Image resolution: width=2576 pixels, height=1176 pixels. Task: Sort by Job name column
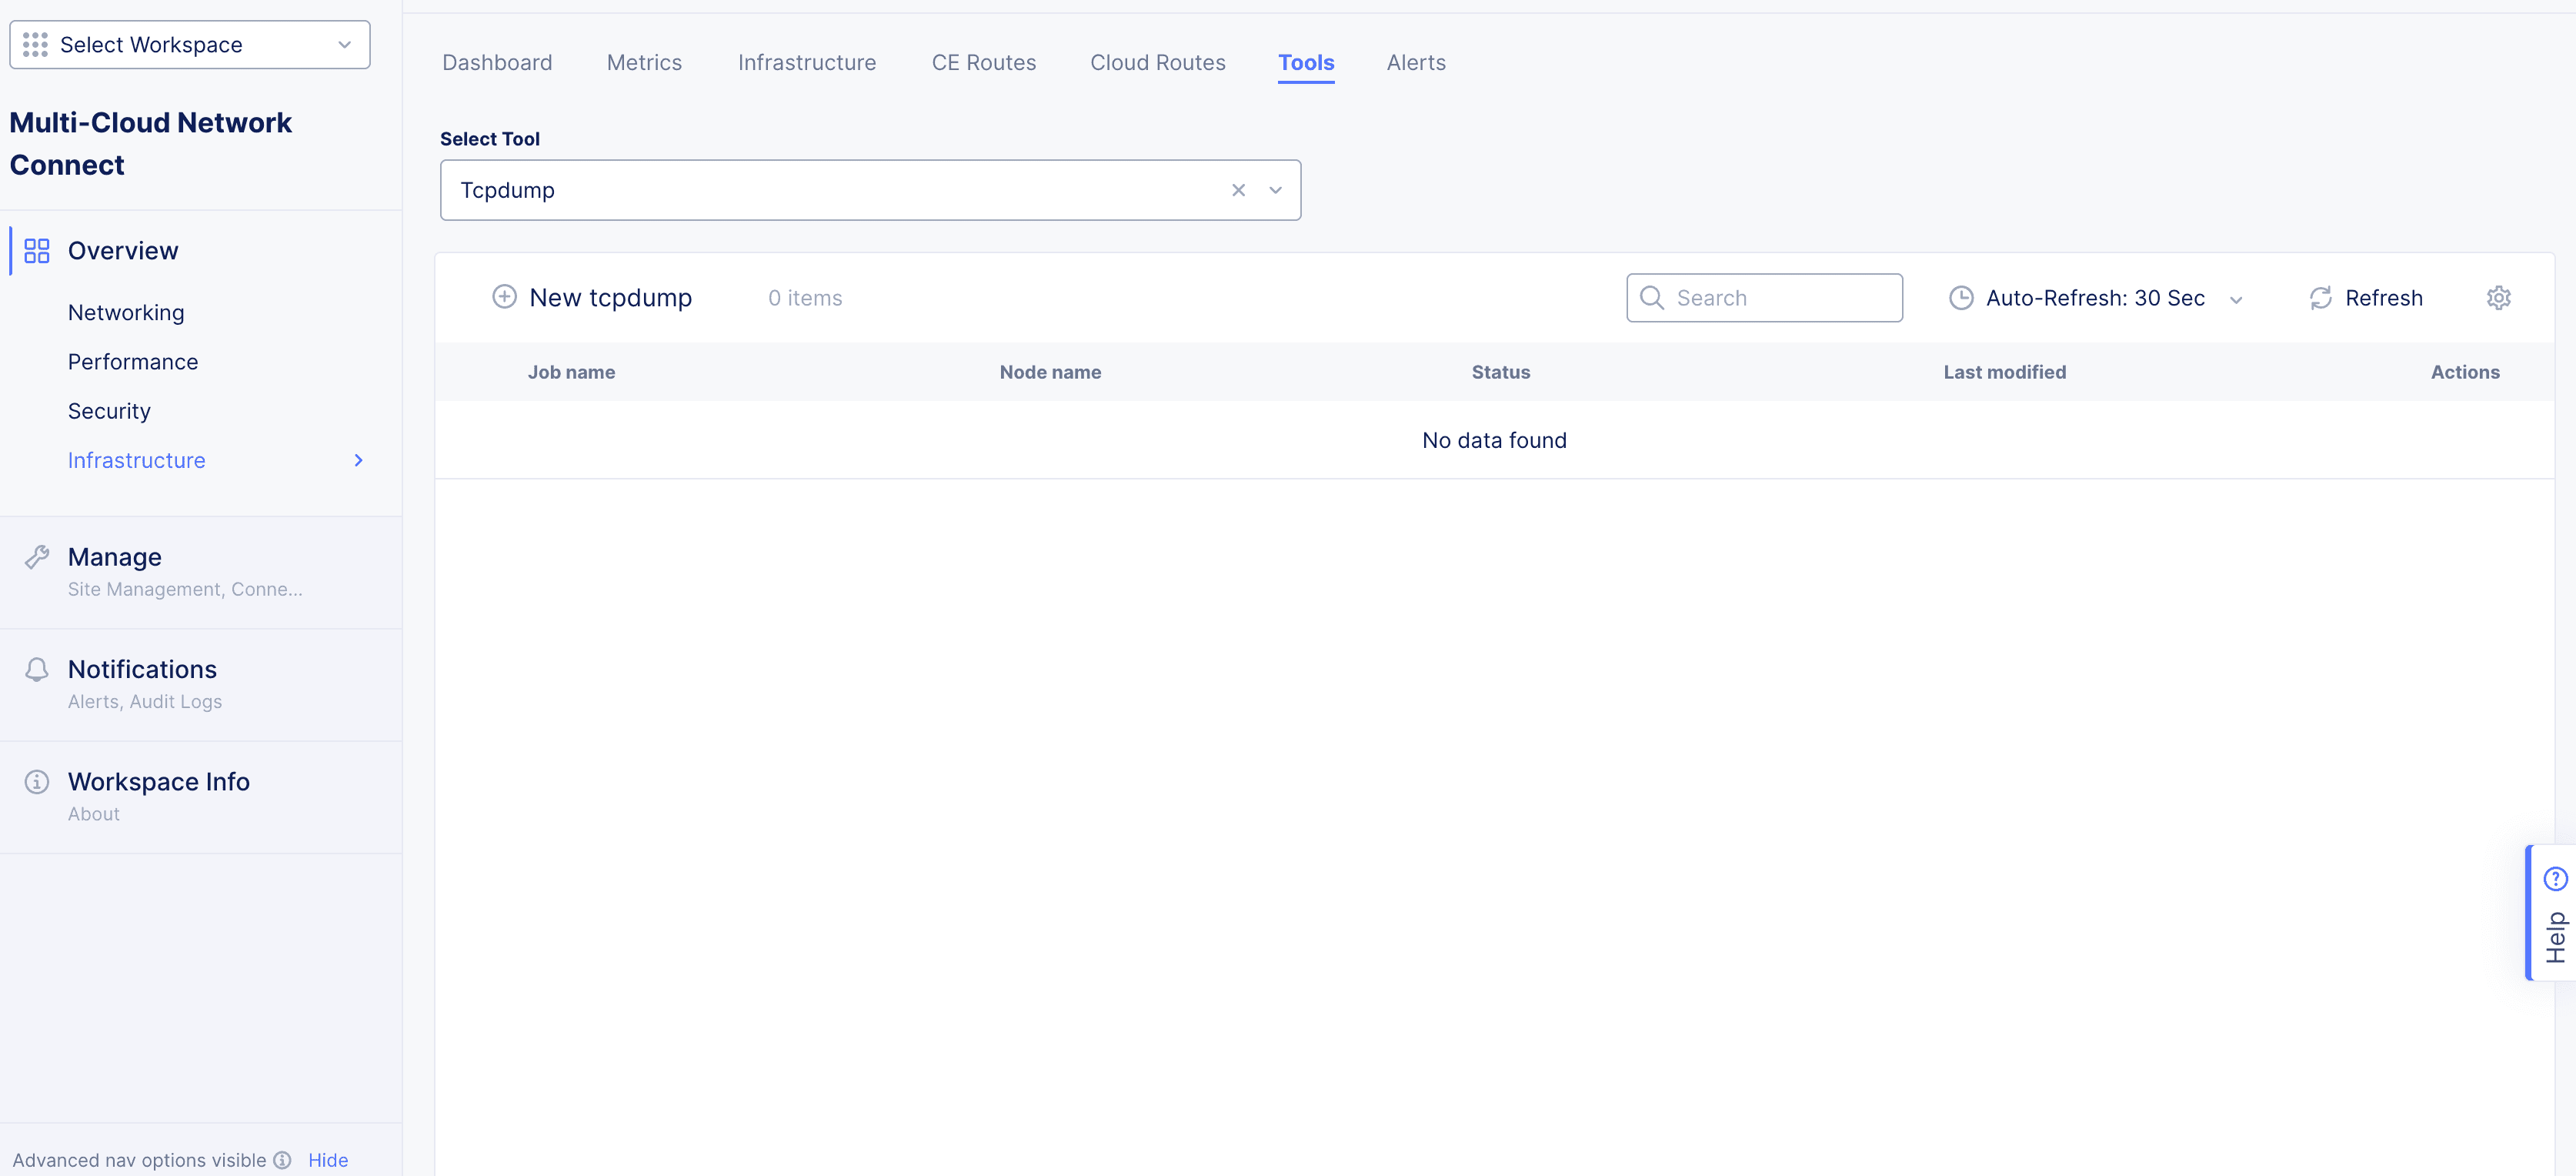tap(571, 372)
